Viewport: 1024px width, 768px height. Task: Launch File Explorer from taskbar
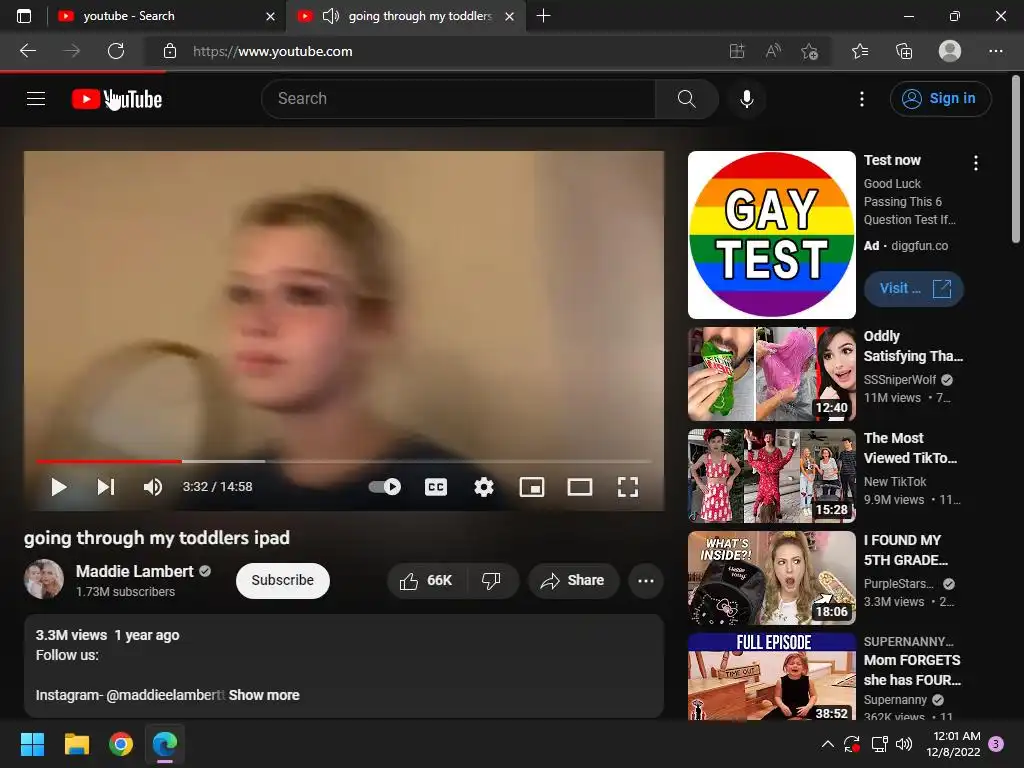tap(76, 744)
